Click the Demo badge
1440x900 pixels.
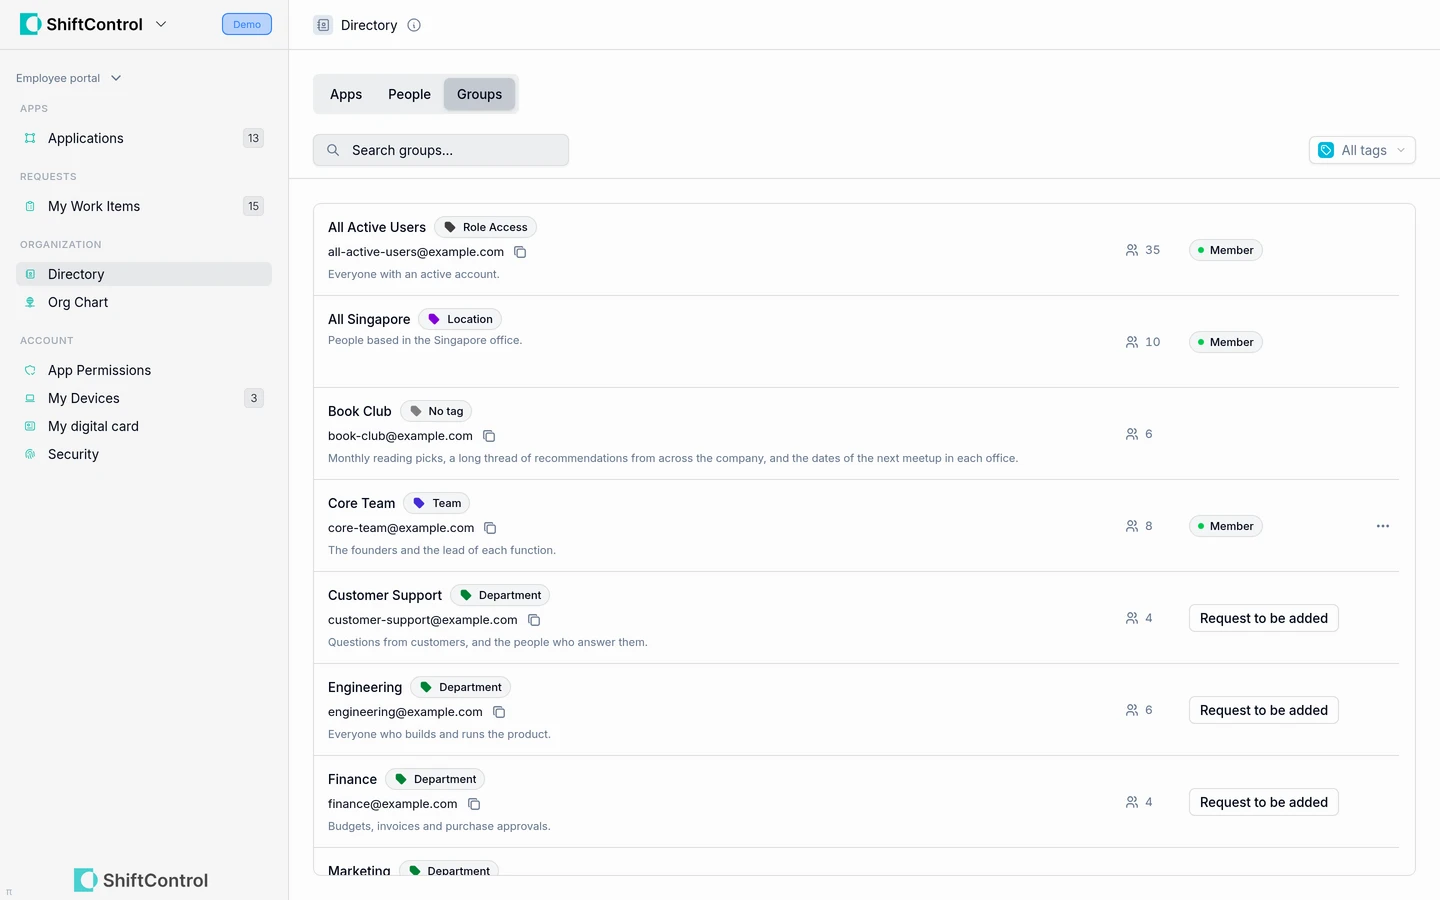pyautogui.click(x=247, y=24)
